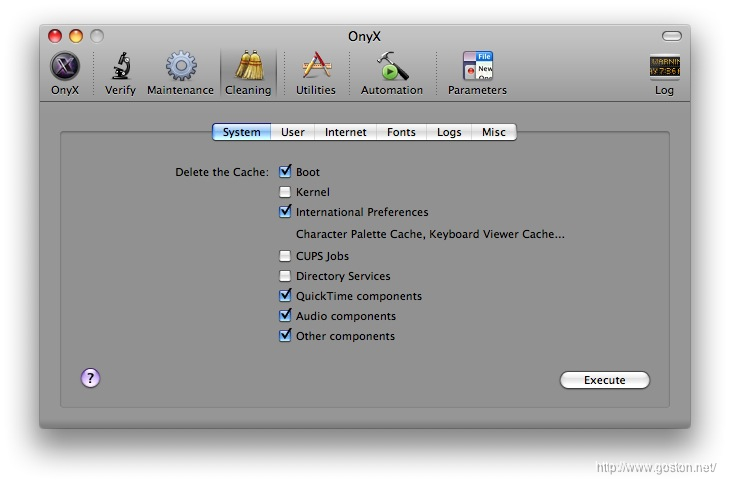Viewport: 730px width, 483px height.
Task: Click the OnyX window title text
Action: [365, 36]
